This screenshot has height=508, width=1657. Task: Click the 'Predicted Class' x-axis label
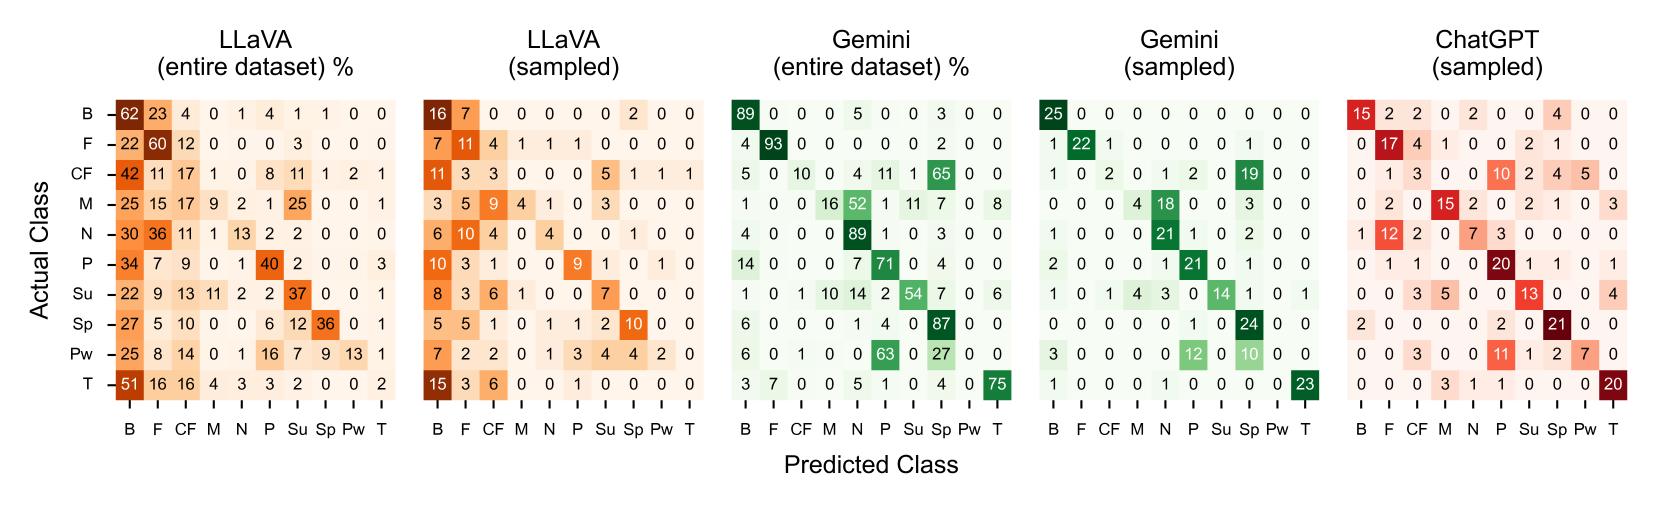point(870,465)
